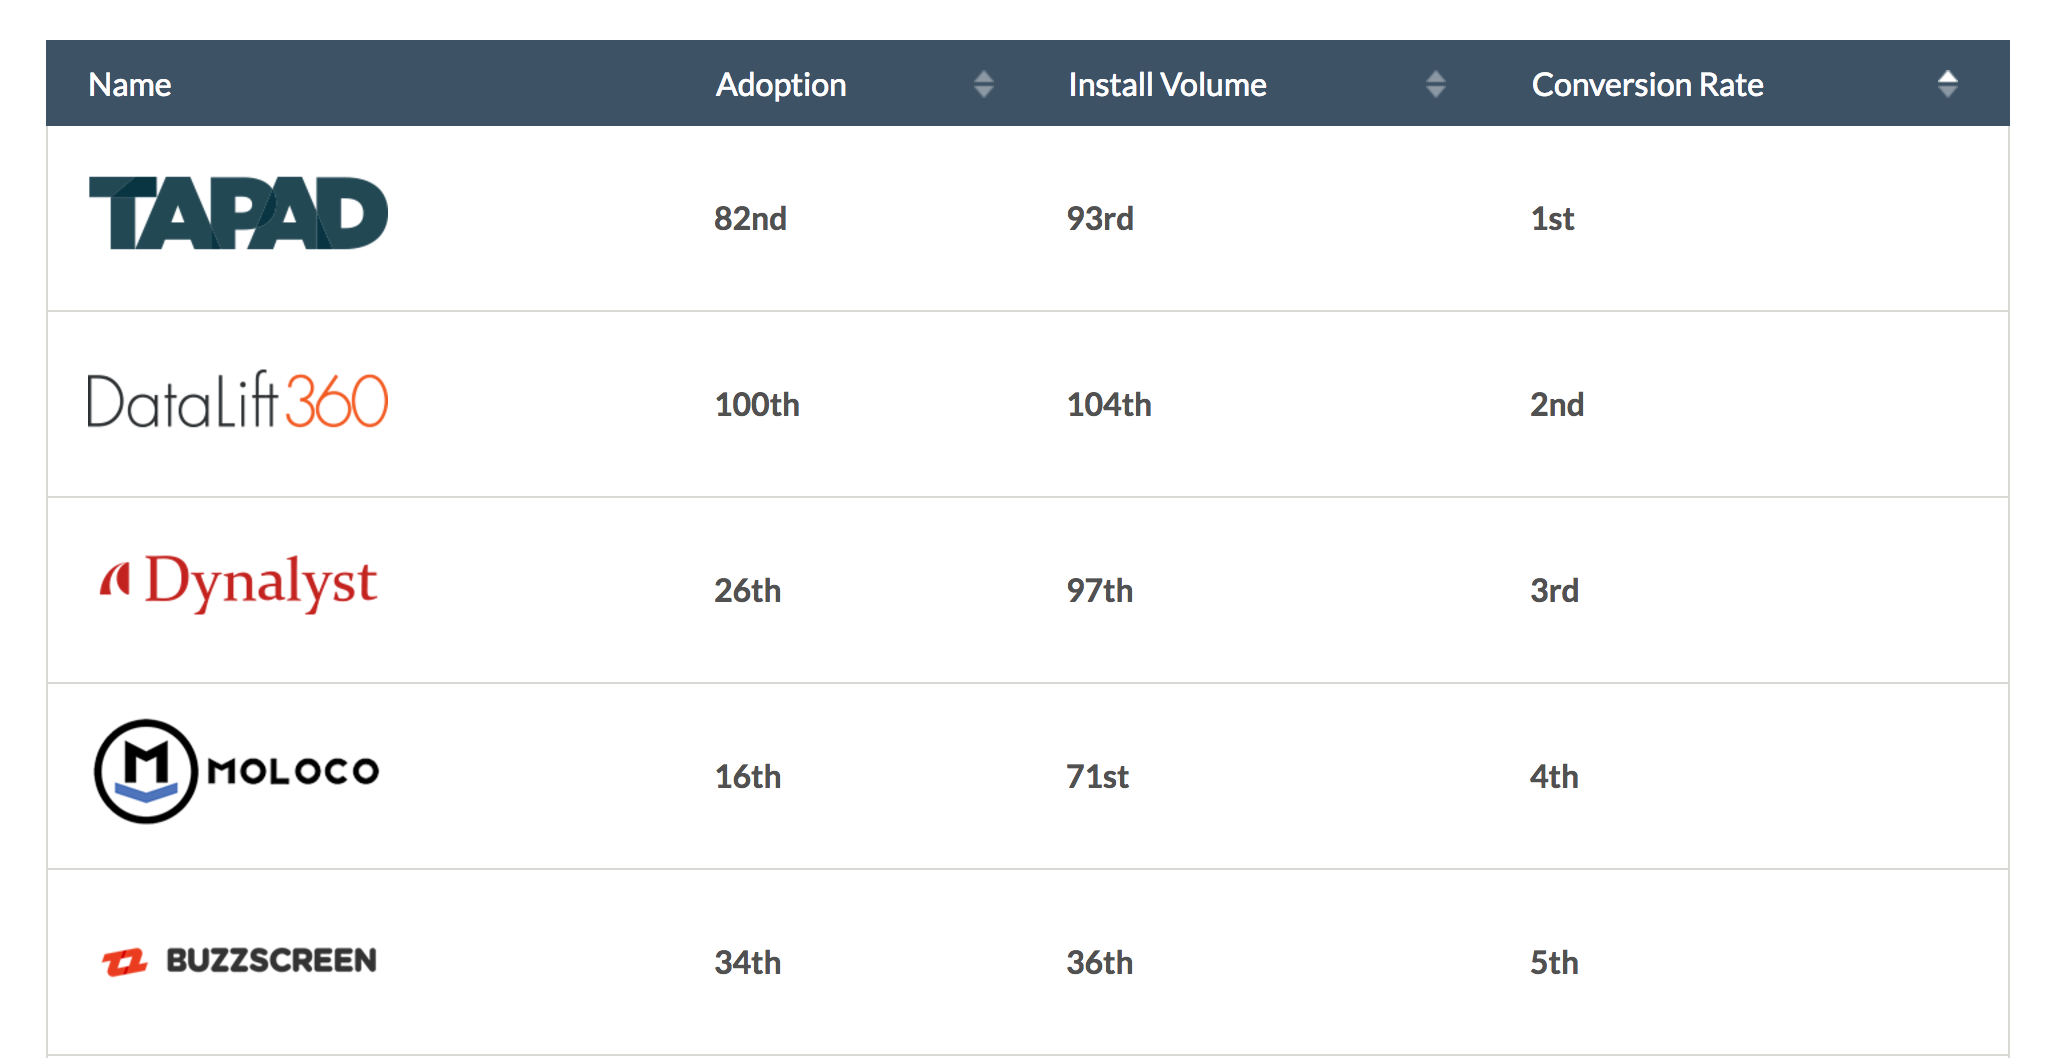Click Dynalyst's 3rd conversion rate cell
The height and width of the screenshot is (1058, 2056).
coord(1554,591)
